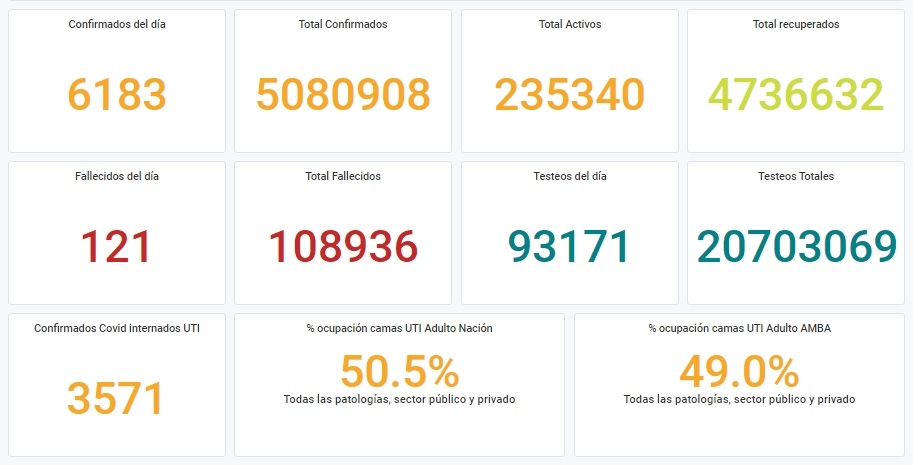Open the Total Fallecidos card
913x465 pixels.
pyautogui.click(x=343, y=233)
